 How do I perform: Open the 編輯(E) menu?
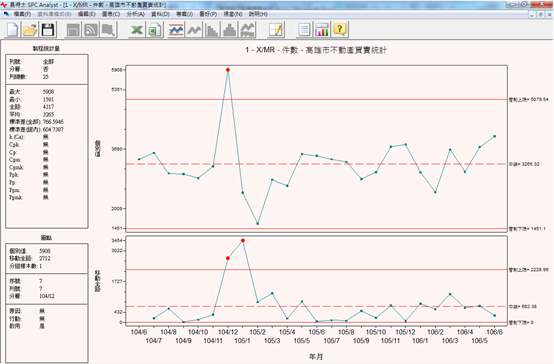(87, 14)
